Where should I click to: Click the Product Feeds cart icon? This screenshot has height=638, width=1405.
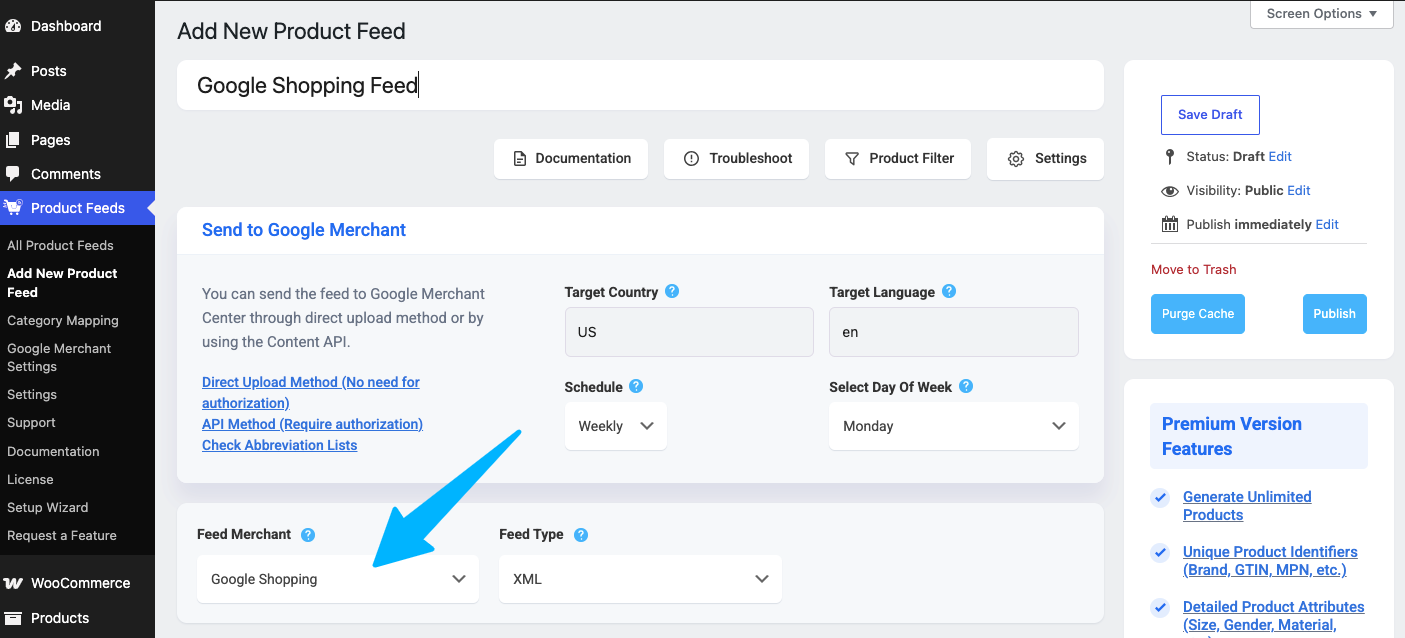click(13, 208)
